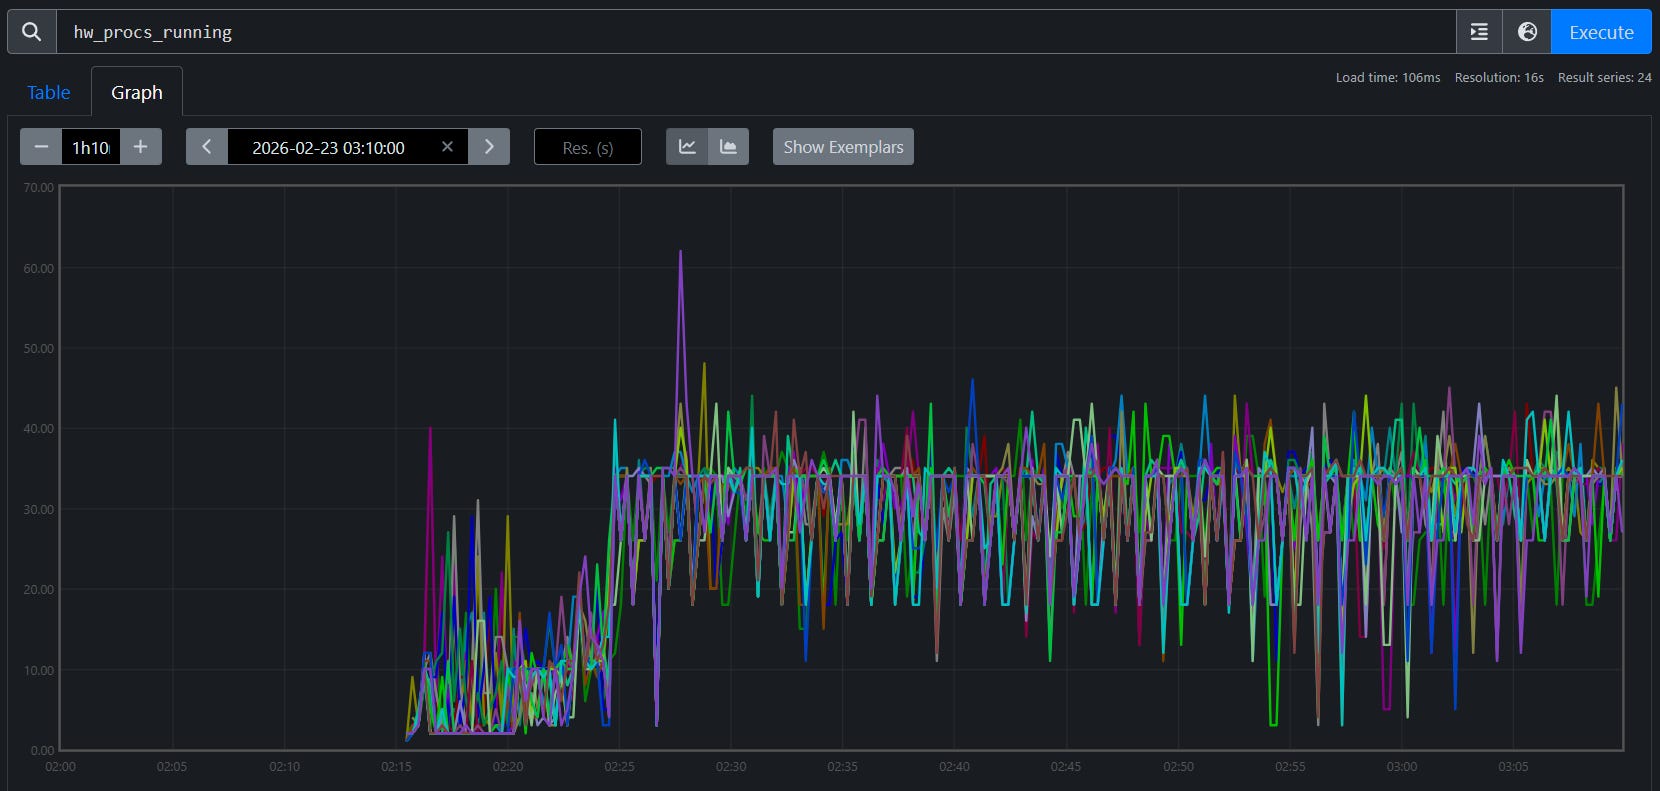Screen dimensions: 1660x791
Task: Switch to the Table tab
Action: pos(49,92)
